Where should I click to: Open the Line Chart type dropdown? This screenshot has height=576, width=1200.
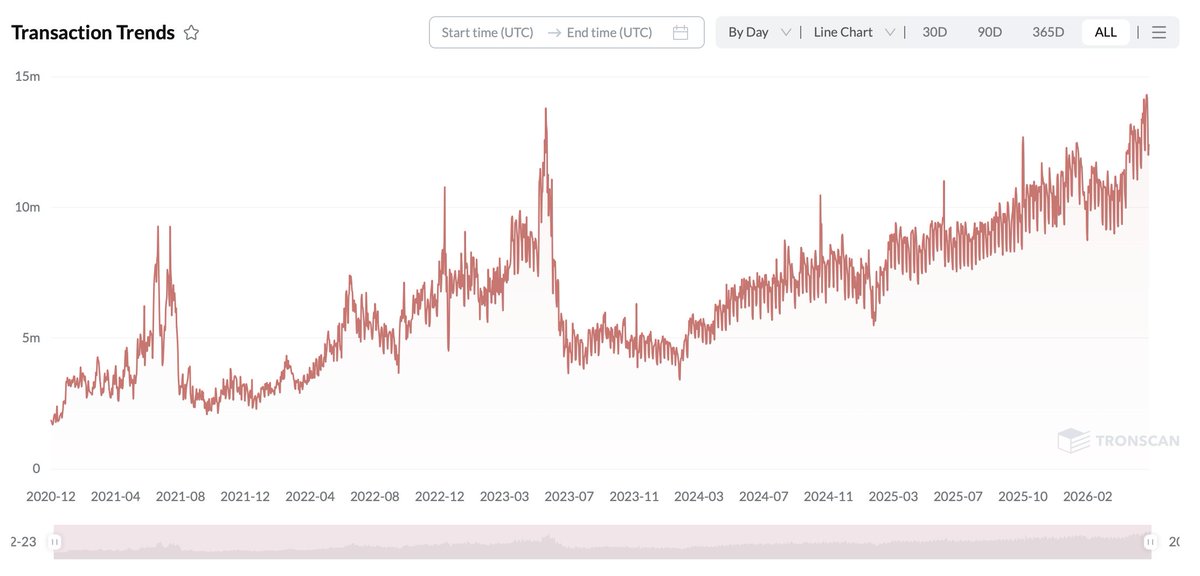[853, 32]
